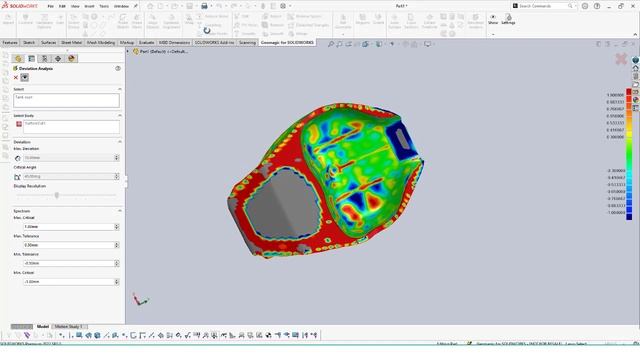Click the Options gear in title toolbar
The width and height of the screenshot is (640, 360).
tap(283, 6)
